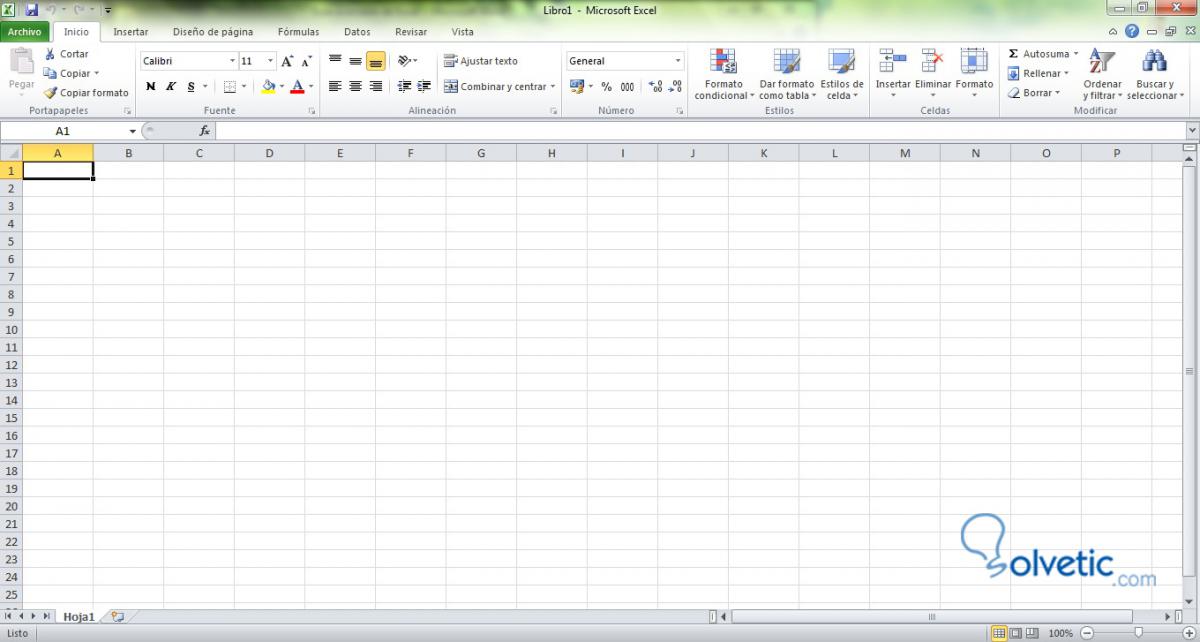Click the center text horizontally icon
The image size is (1200, 642).
coord(355,87)
